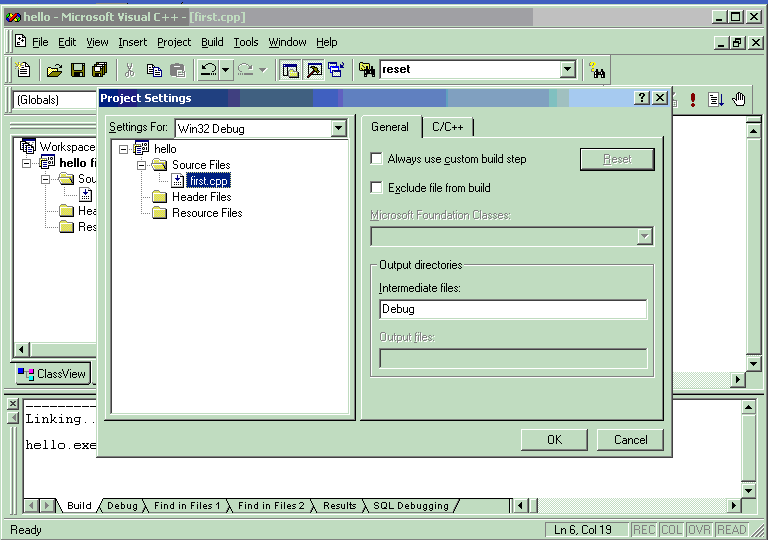Click the Copy toolbar icon
The width and height of the screenshot is (768, 540).
pos(154,70)
